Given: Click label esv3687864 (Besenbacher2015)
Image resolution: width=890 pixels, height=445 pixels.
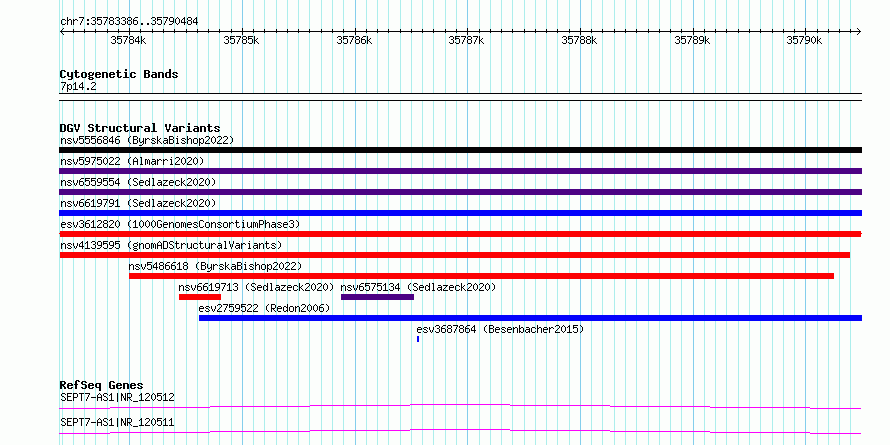Looking at the screenshot, I should tap(500, 329).
